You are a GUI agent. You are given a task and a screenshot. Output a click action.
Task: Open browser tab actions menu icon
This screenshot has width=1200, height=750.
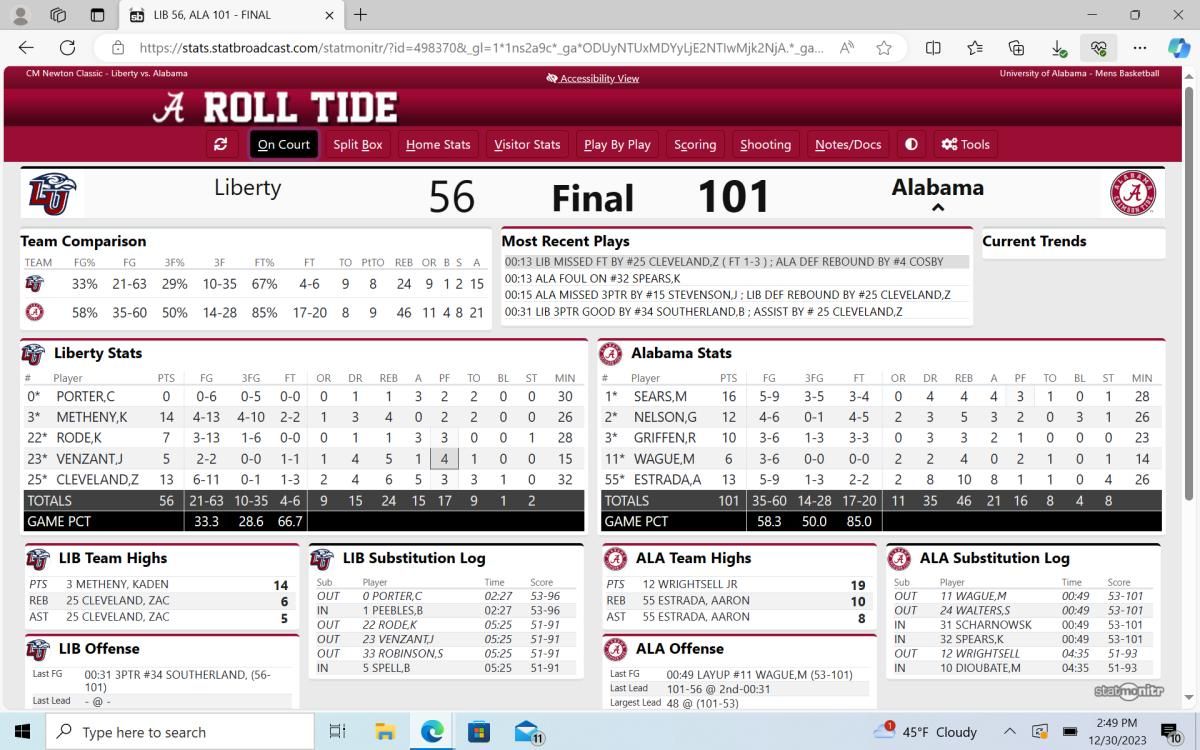(x=97, y=15)
